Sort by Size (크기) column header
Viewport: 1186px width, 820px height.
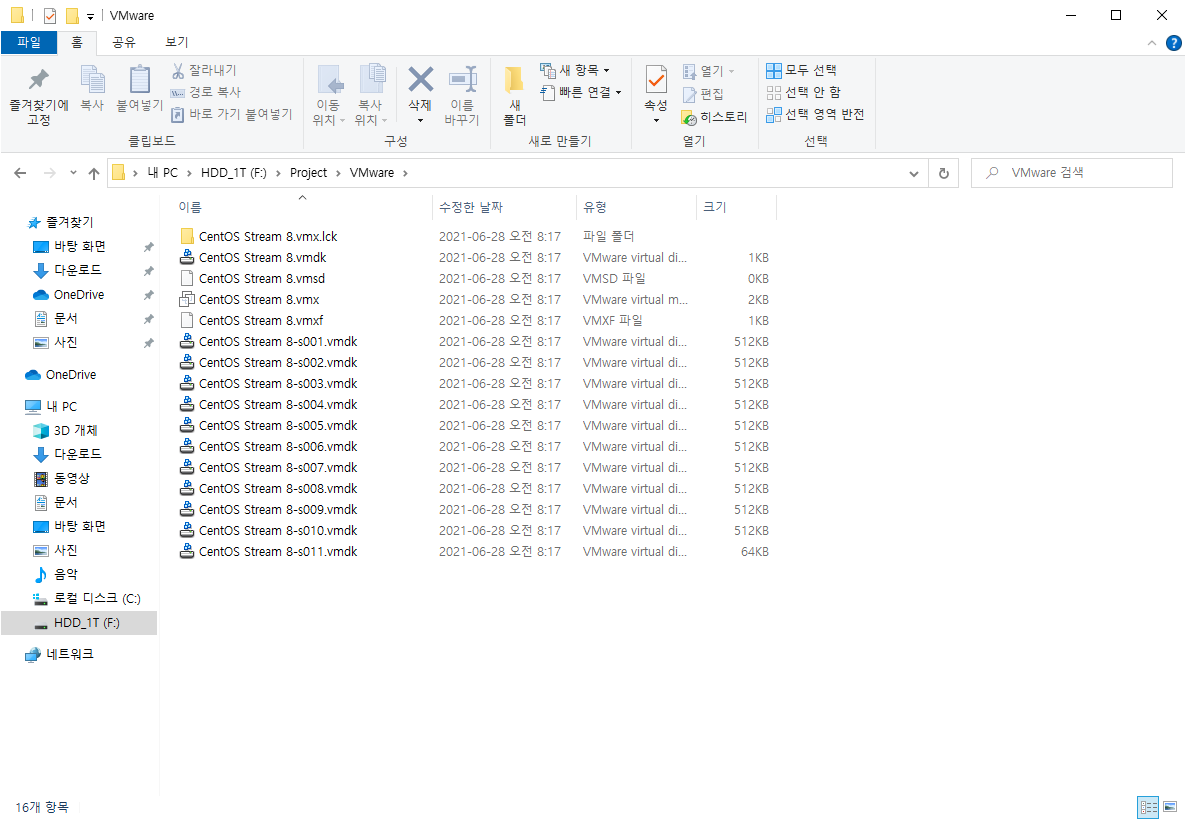click(x=736, y=207)
